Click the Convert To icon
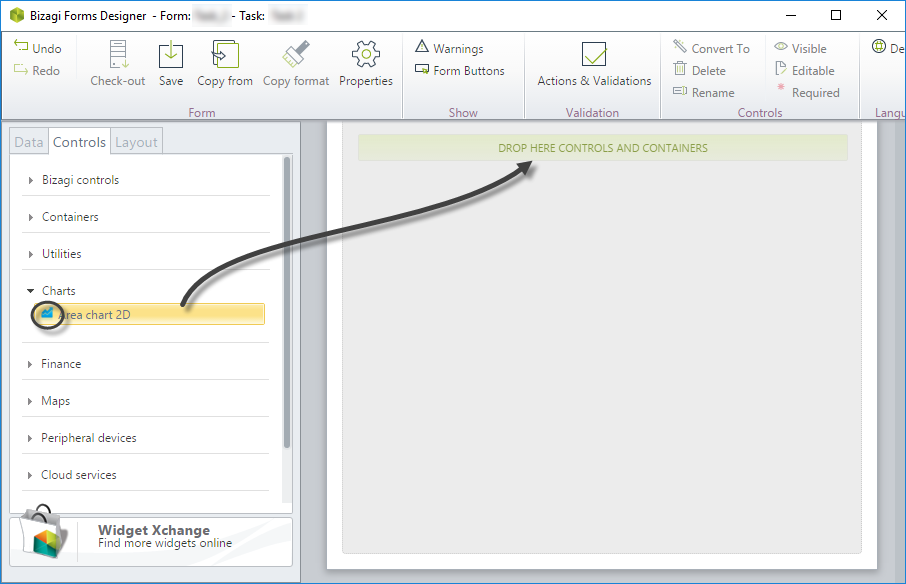 [680, 46]
